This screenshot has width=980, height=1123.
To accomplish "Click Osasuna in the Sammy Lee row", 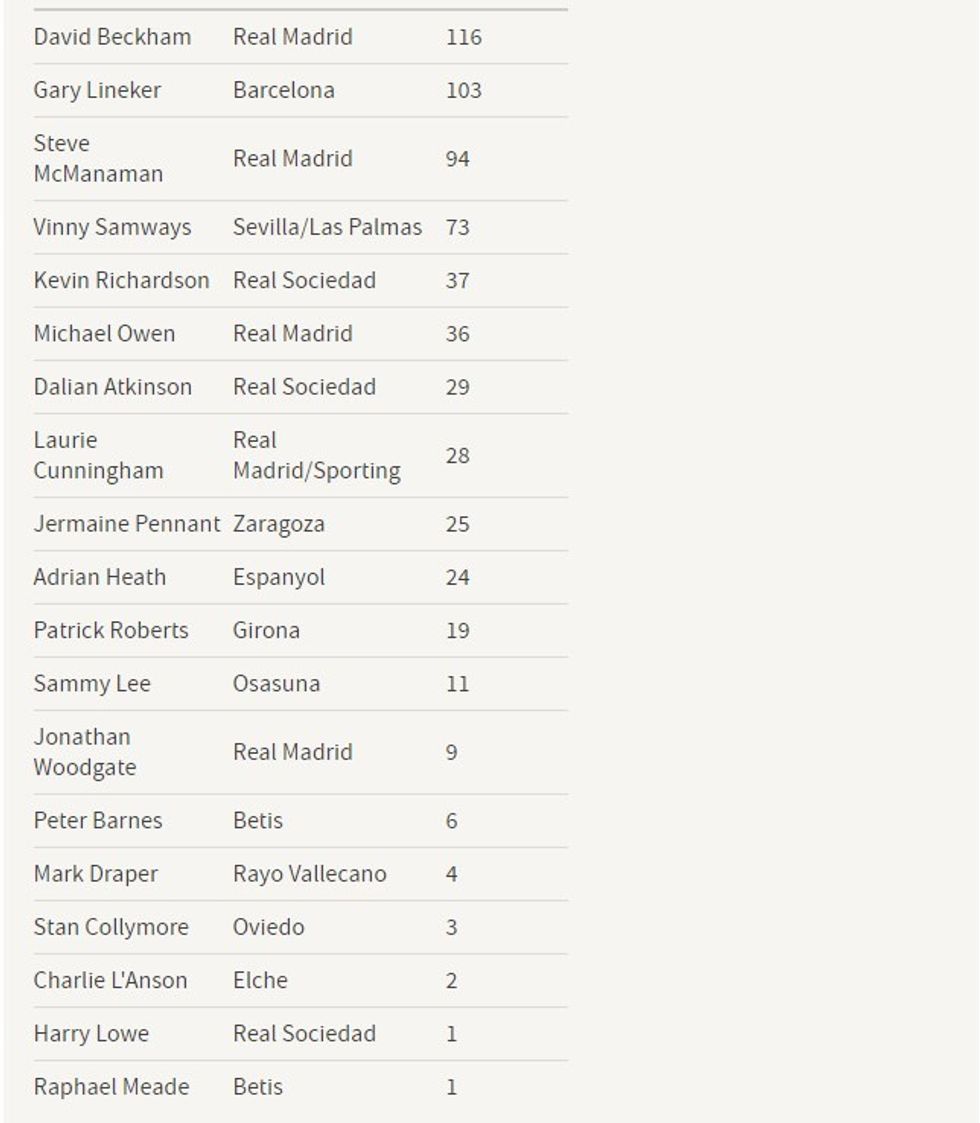I will point(276,684).
